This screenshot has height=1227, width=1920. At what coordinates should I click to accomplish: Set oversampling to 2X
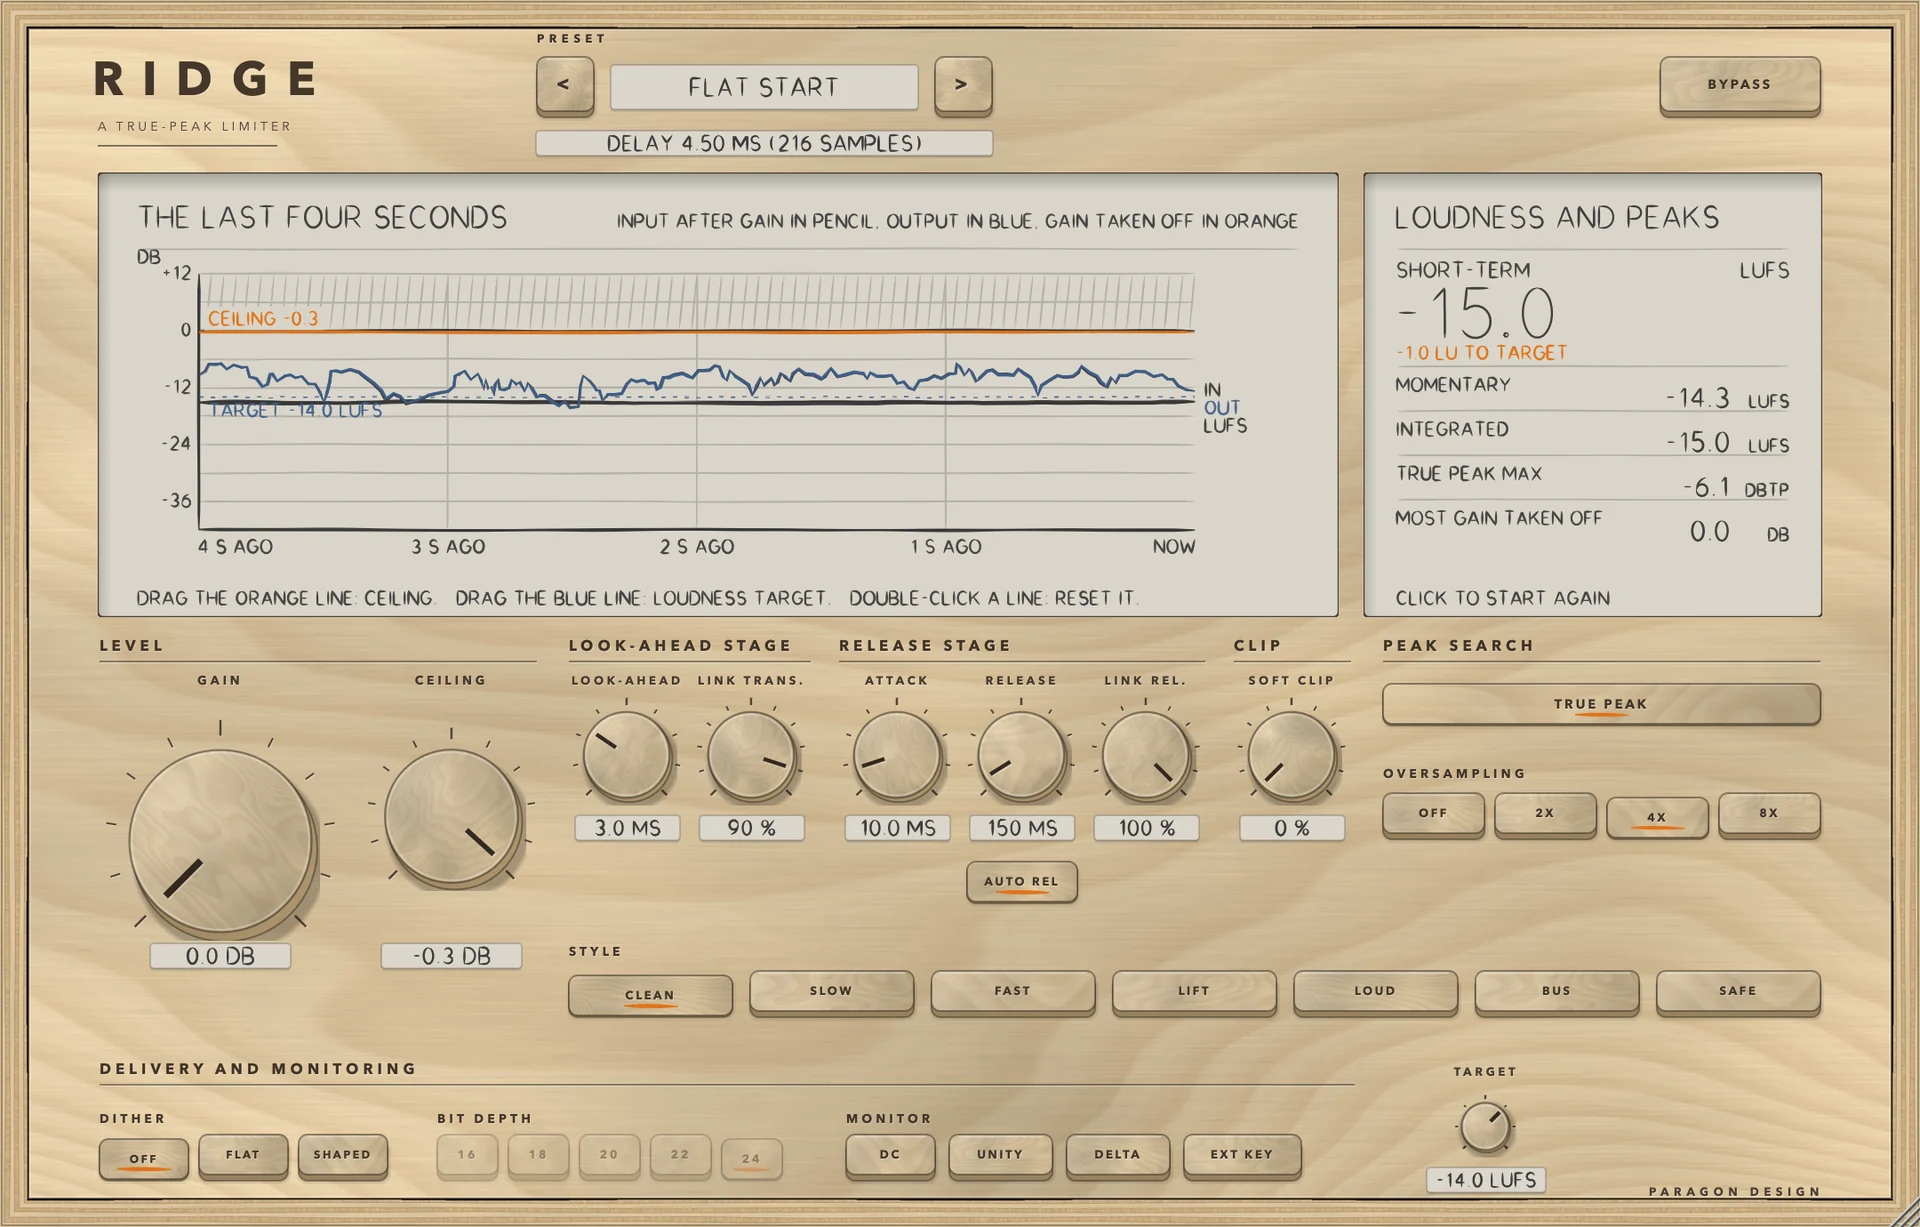tap(1545, 814)
